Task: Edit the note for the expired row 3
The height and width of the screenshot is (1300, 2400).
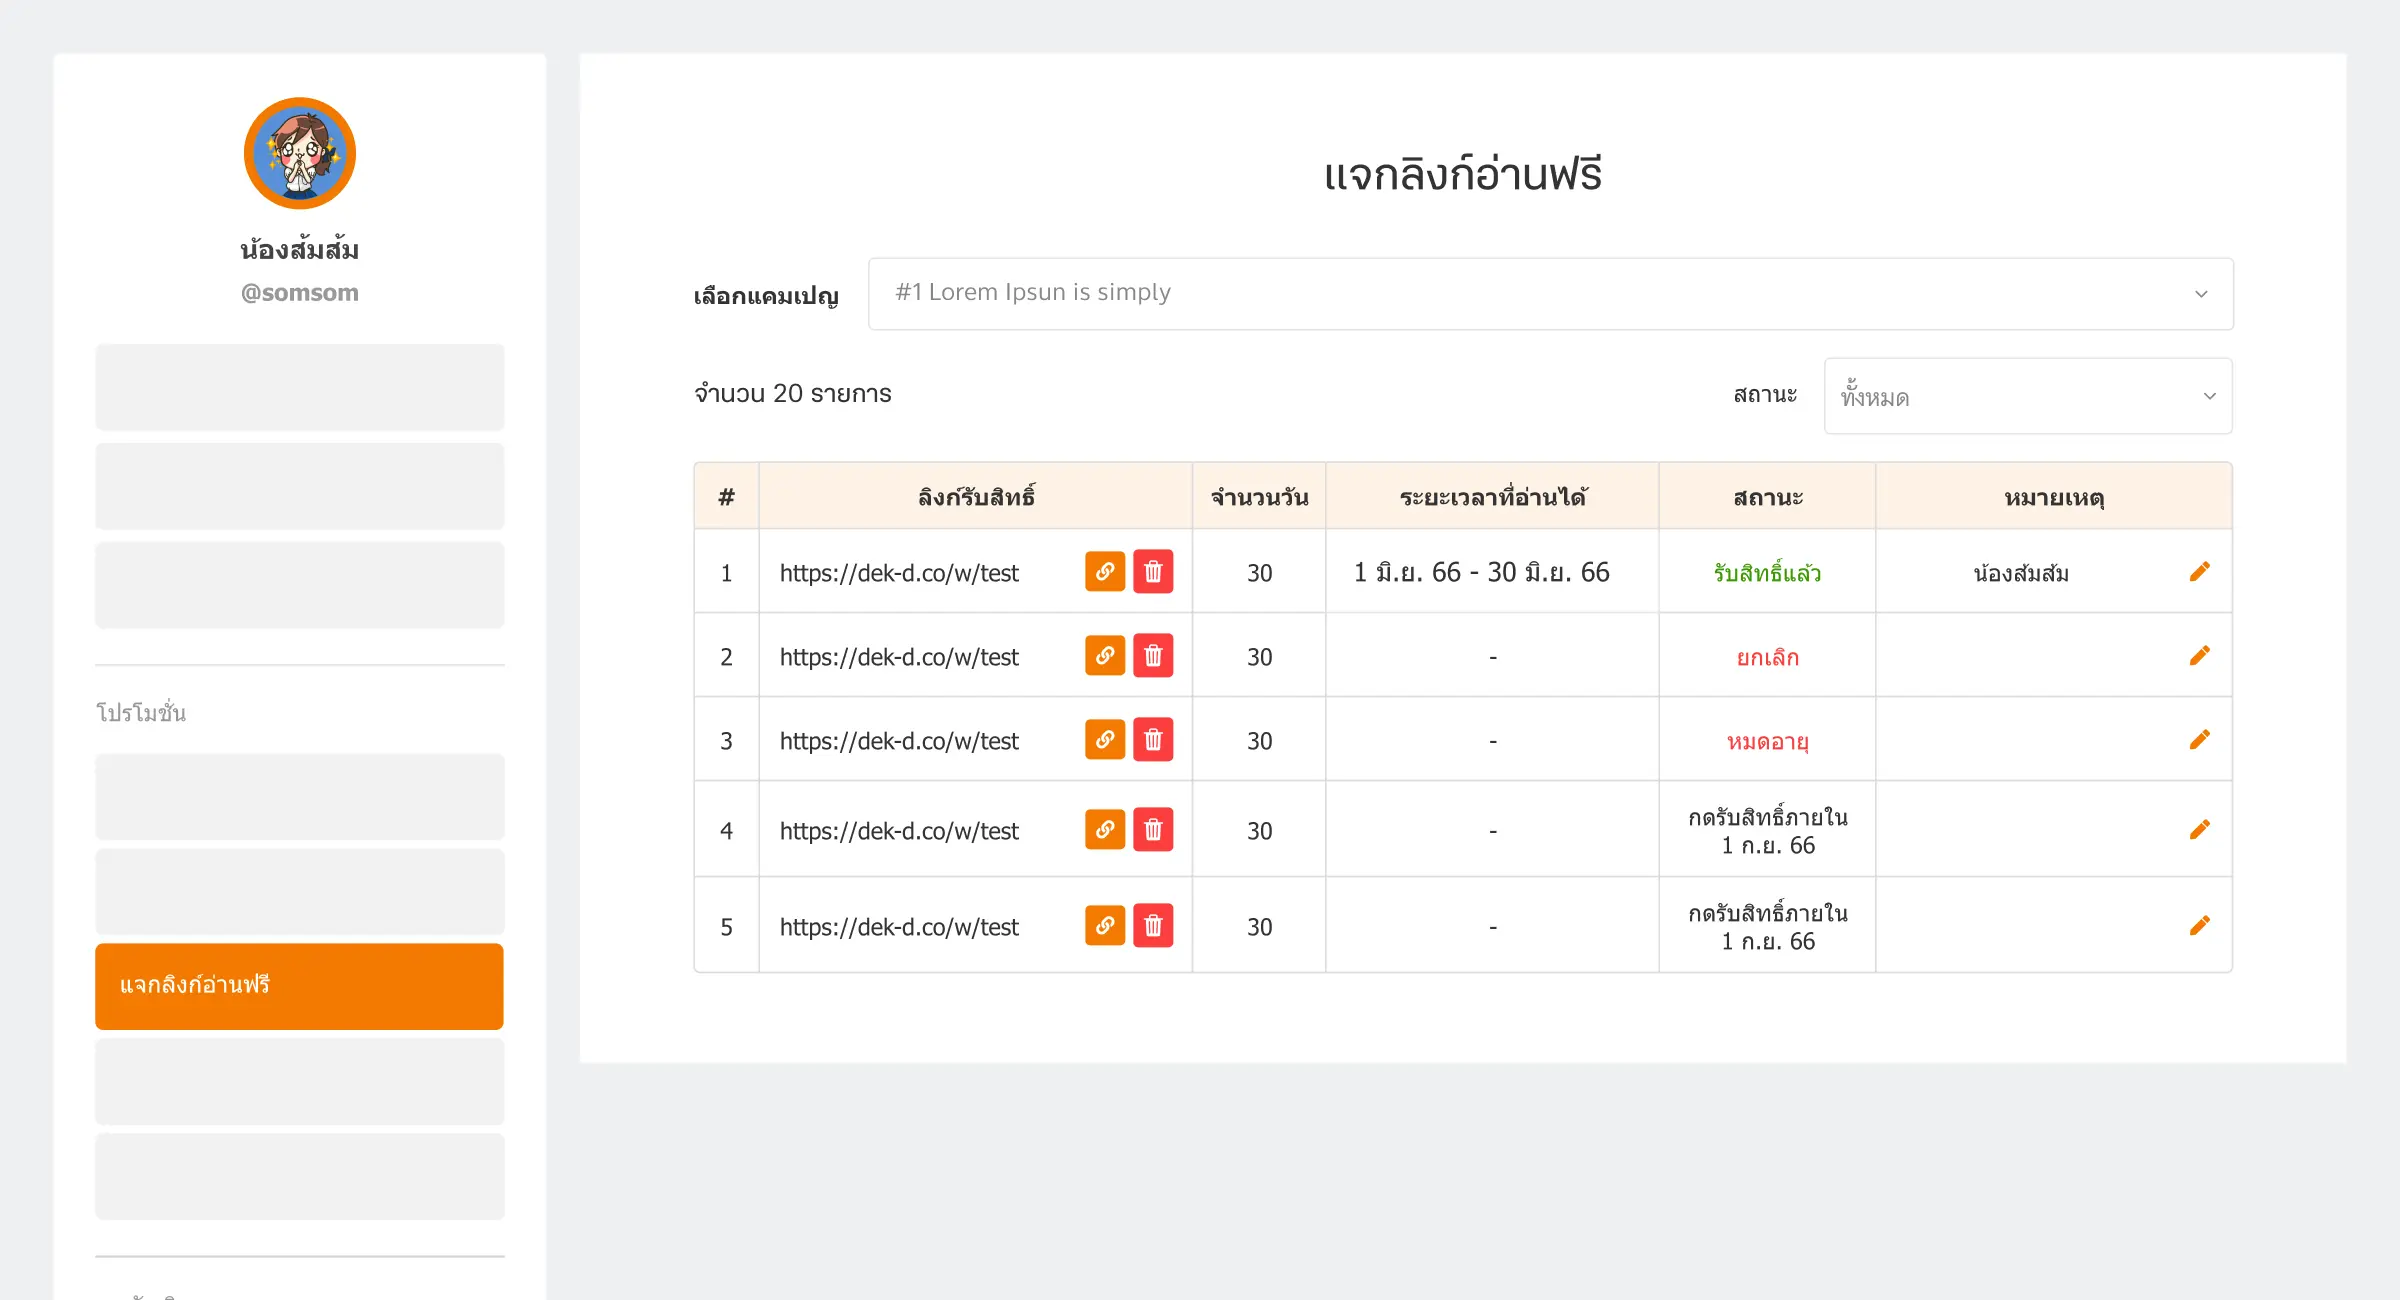Action: click(x=2200, y=739)
